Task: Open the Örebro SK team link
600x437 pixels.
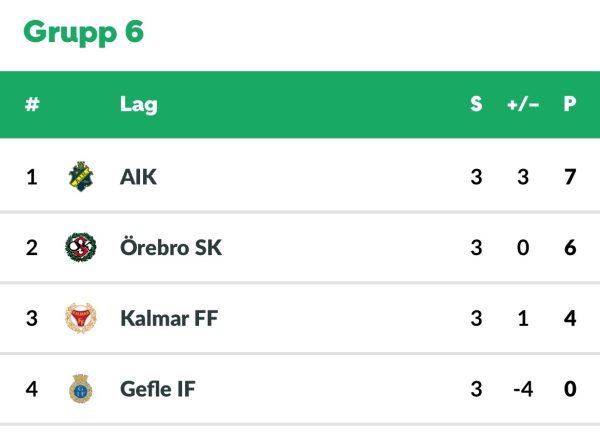Action: tap(171, 247)
